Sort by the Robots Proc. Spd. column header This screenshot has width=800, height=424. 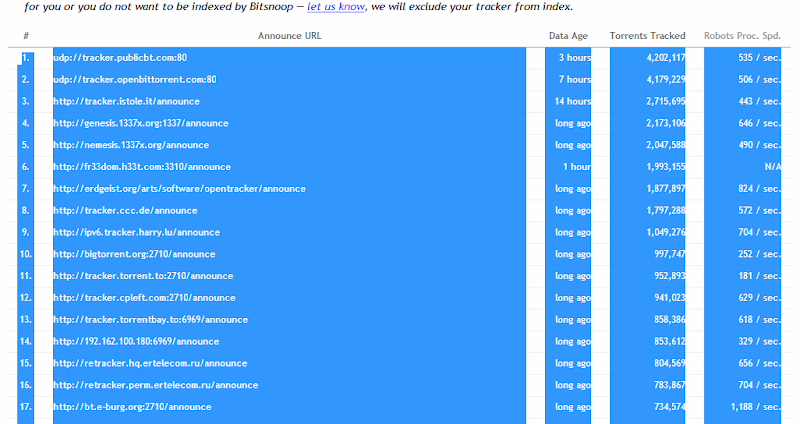(x=742, y=36)
